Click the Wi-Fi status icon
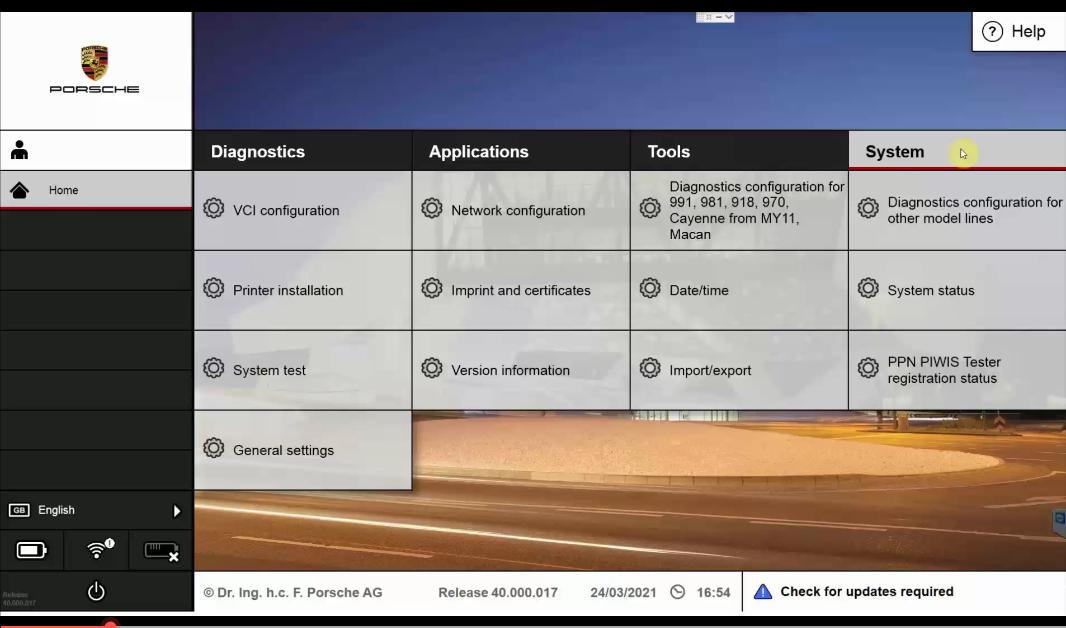 98,550
